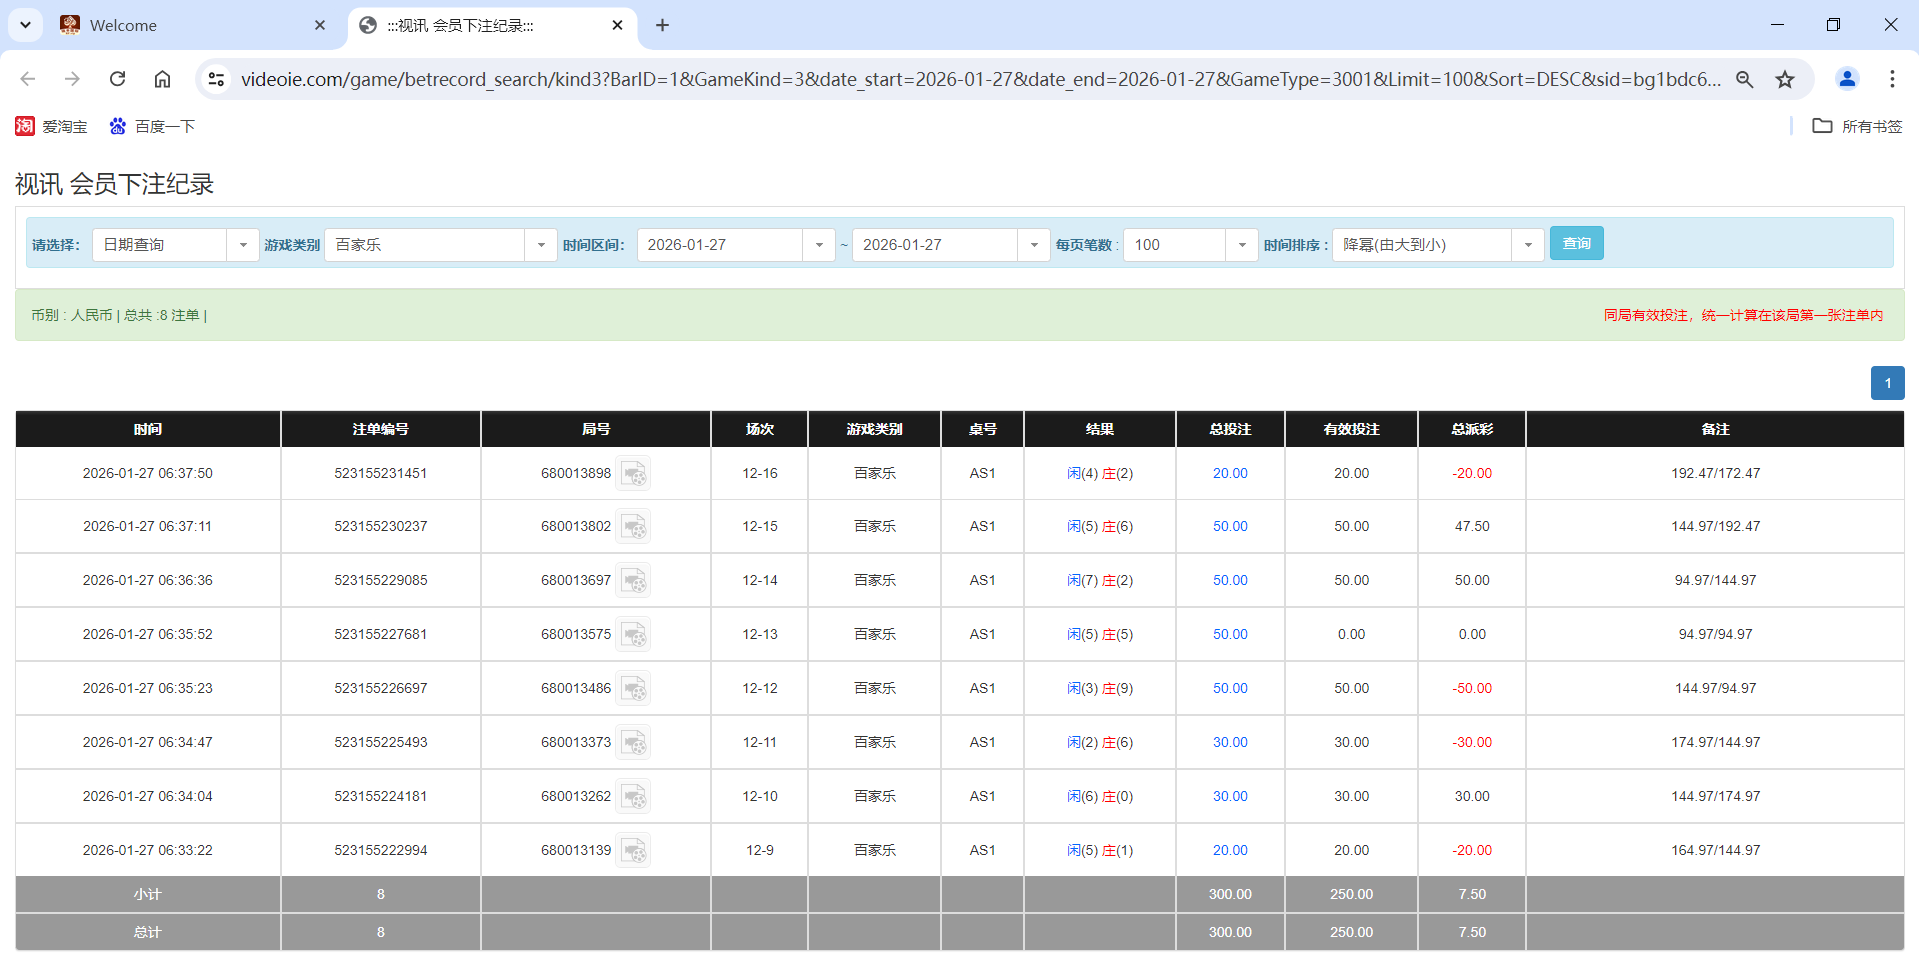Viewport: 1919px width, 969px height.
Task: Reload the betting records page
Action: click(117, 79)
